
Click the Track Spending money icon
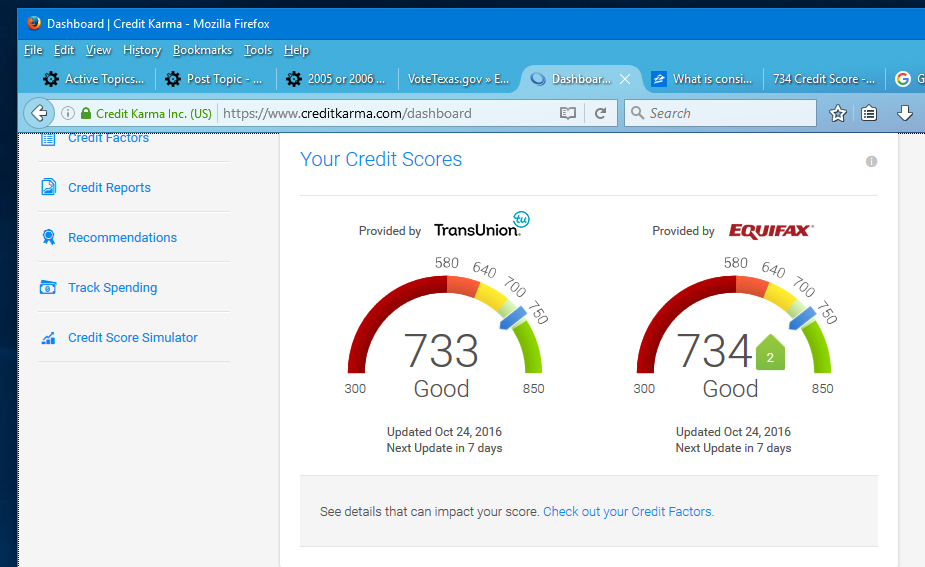click(x=48, y=287)
